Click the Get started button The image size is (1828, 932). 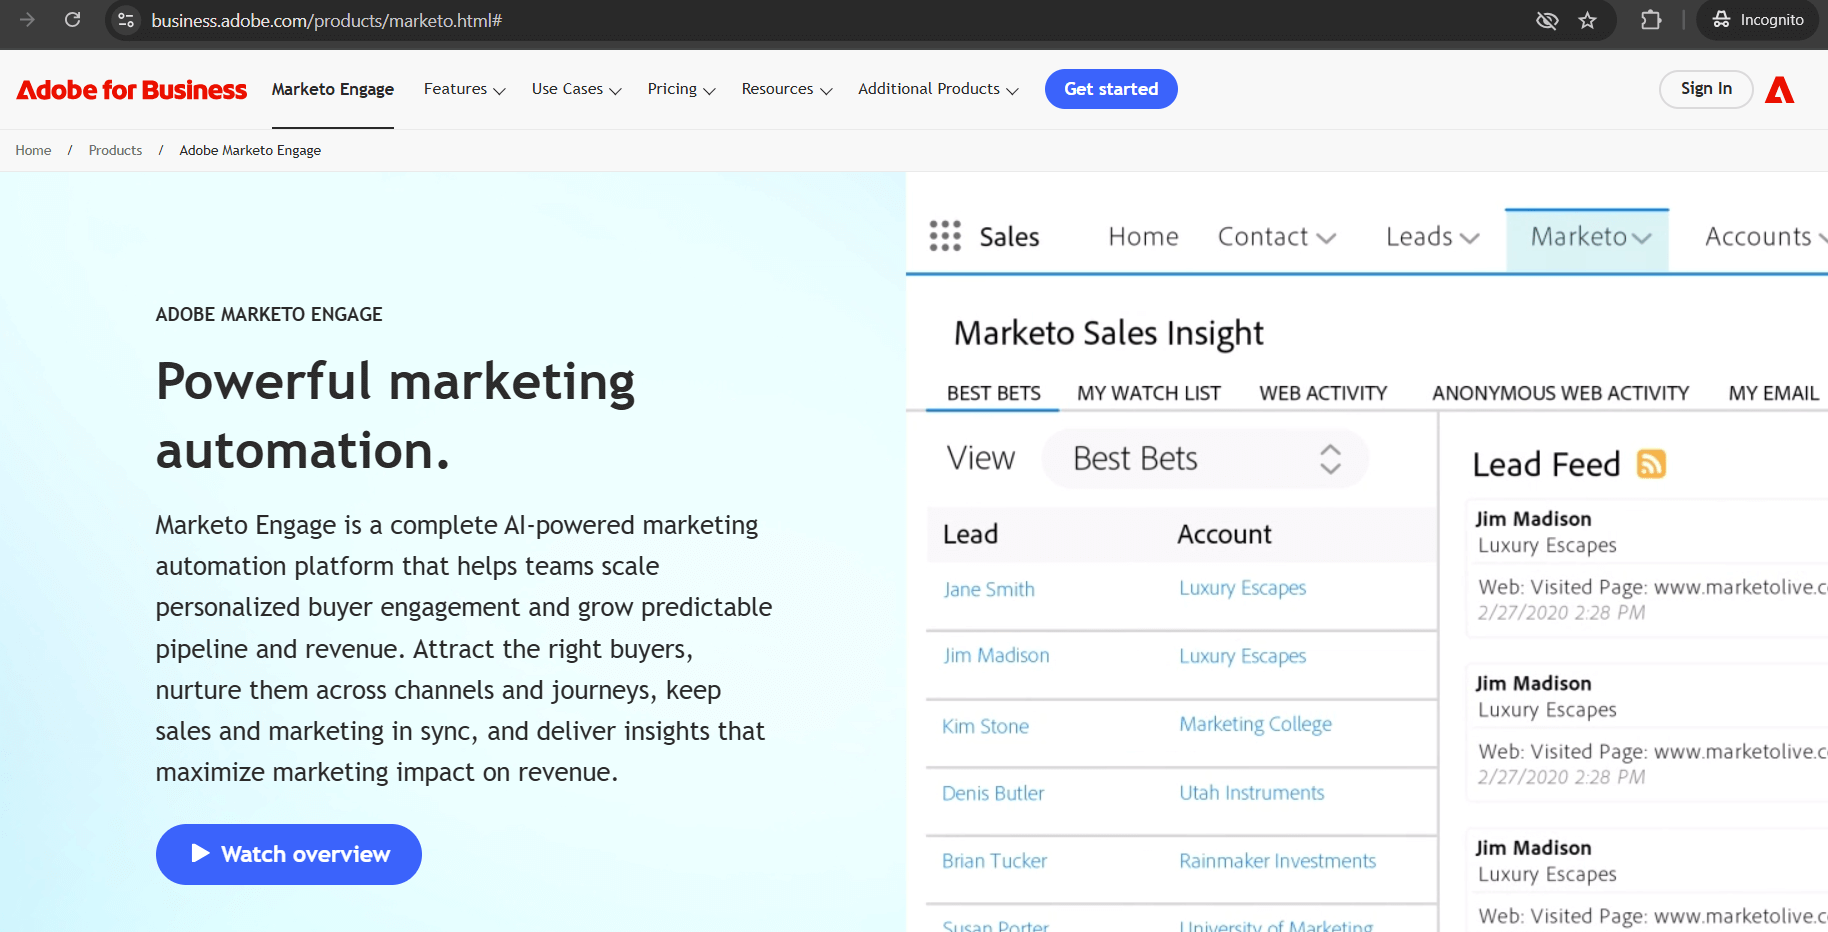click(x=1111, y=89)
